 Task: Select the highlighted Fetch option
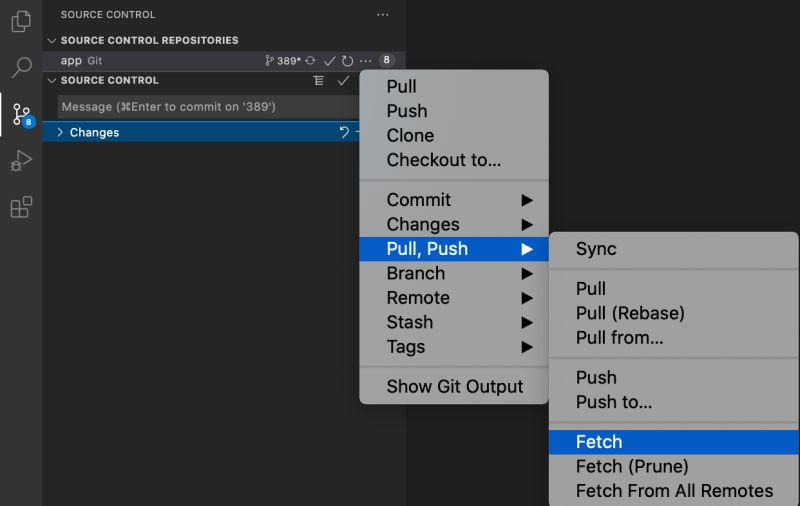pos(673,442)
